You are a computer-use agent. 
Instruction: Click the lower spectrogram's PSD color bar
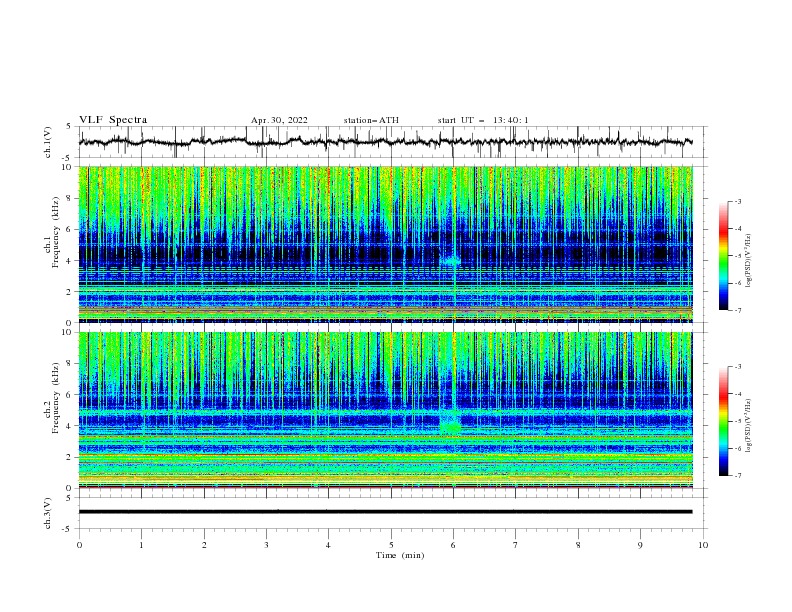[x=724, y=421]
